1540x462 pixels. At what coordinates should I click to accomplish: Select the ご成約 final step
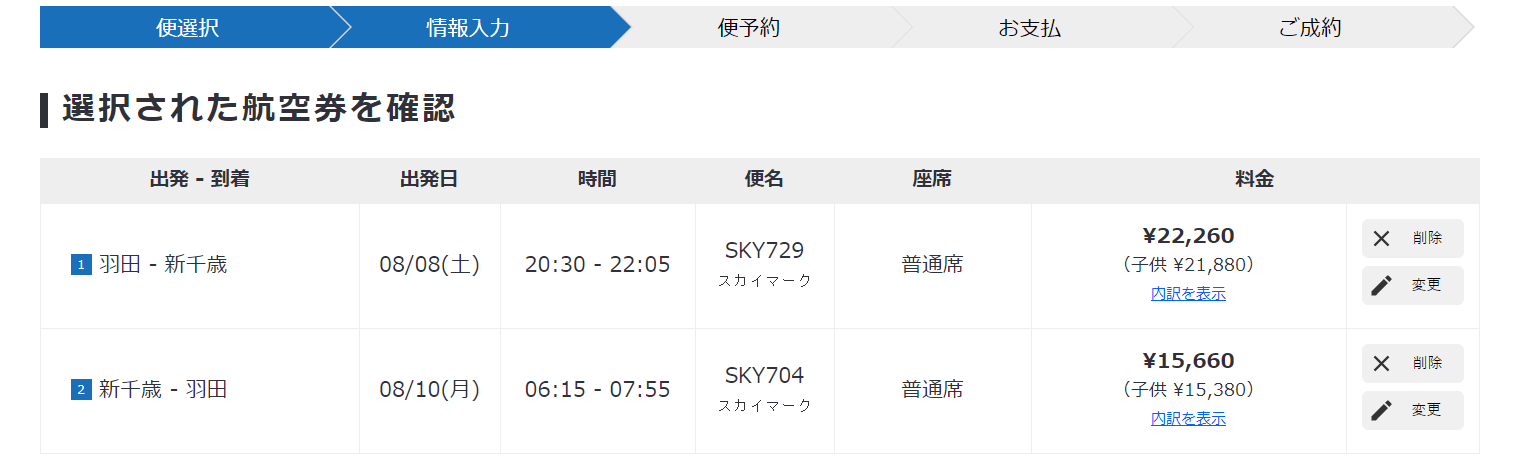(x=1310, y=28)
